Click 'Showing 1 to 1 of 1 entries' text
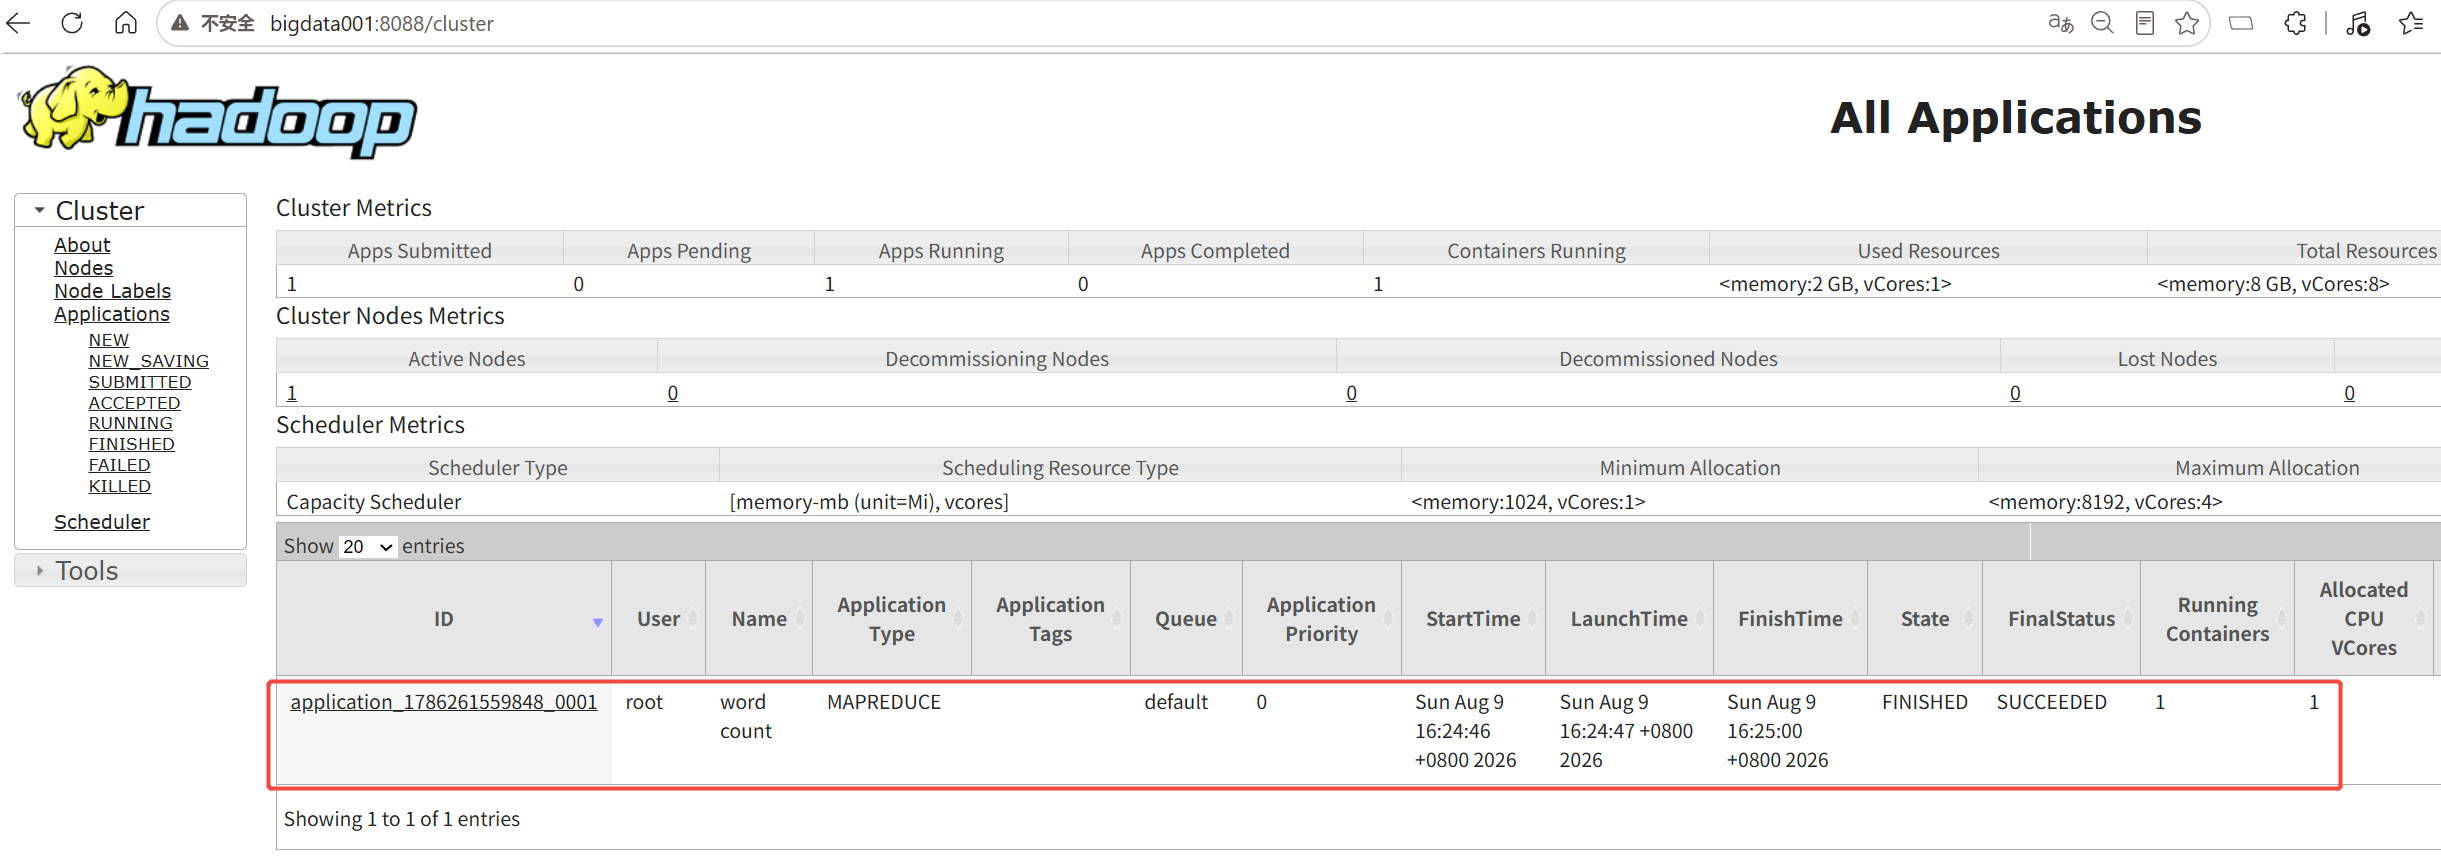The height and width of the screenshot is (859, 2441). (402, 819)
